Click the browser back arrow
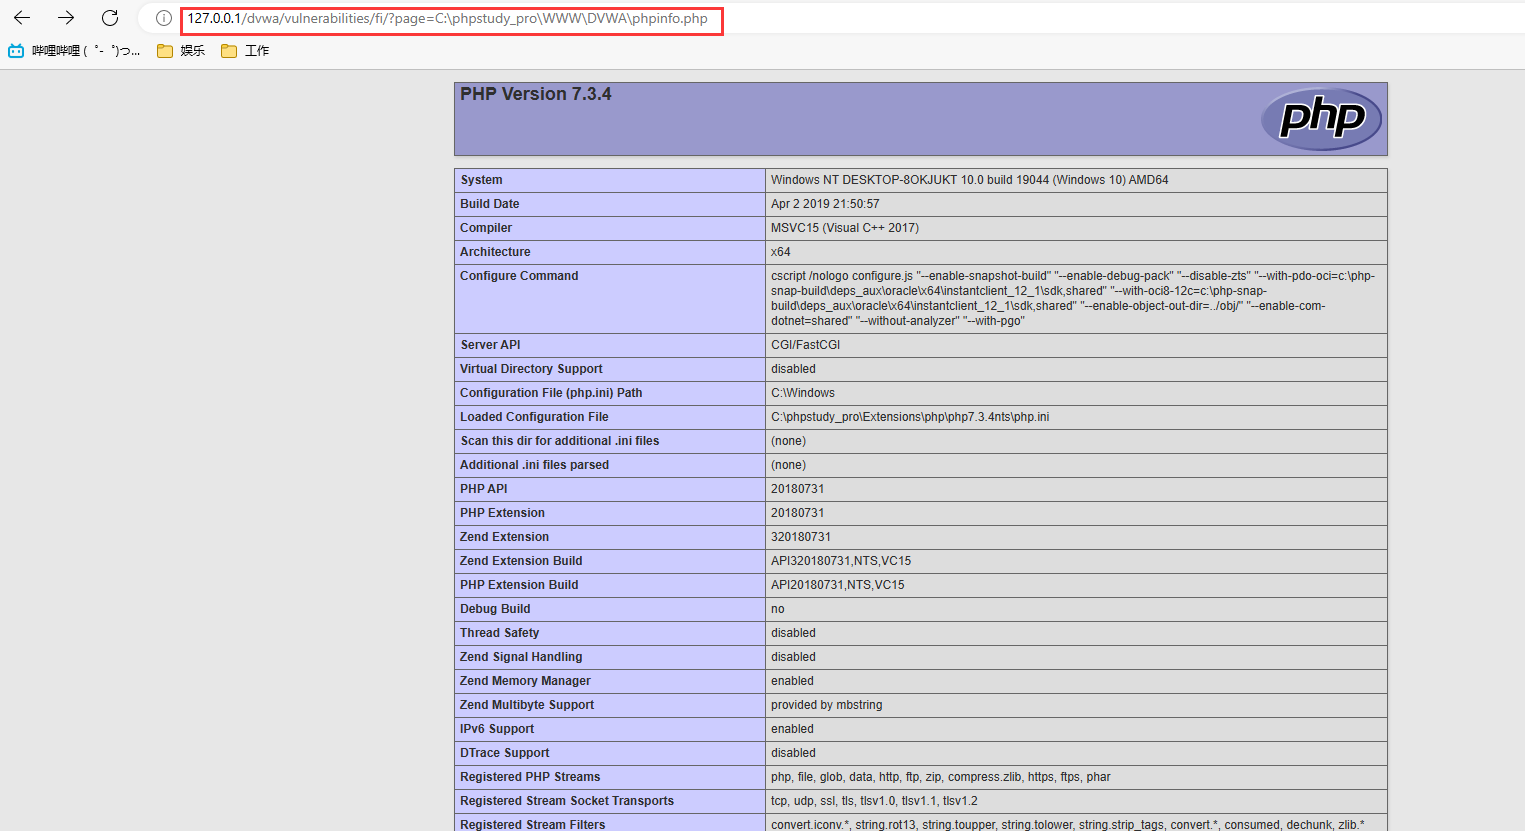The image size is (1525, 831). coord(22,18)
